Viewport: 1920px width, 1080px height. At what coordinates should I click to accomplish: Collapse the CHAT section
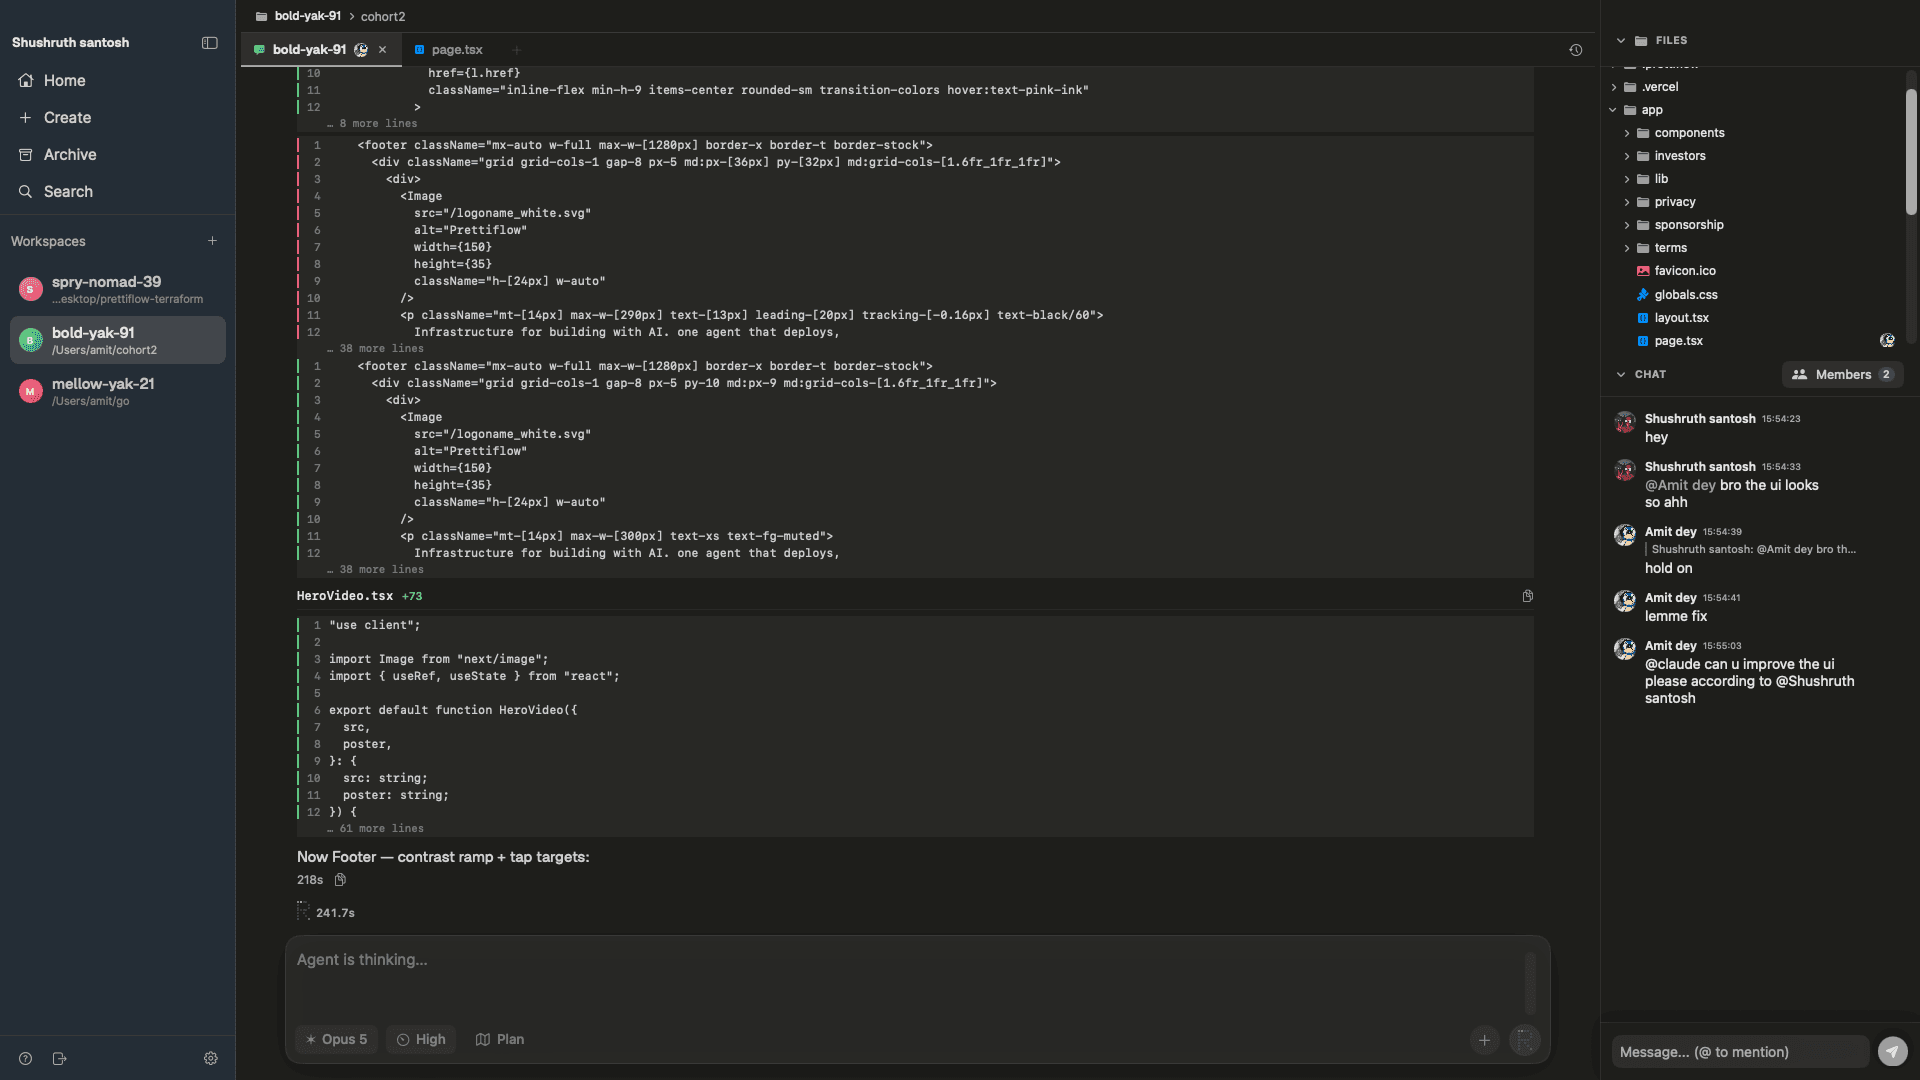point(1621,375)
